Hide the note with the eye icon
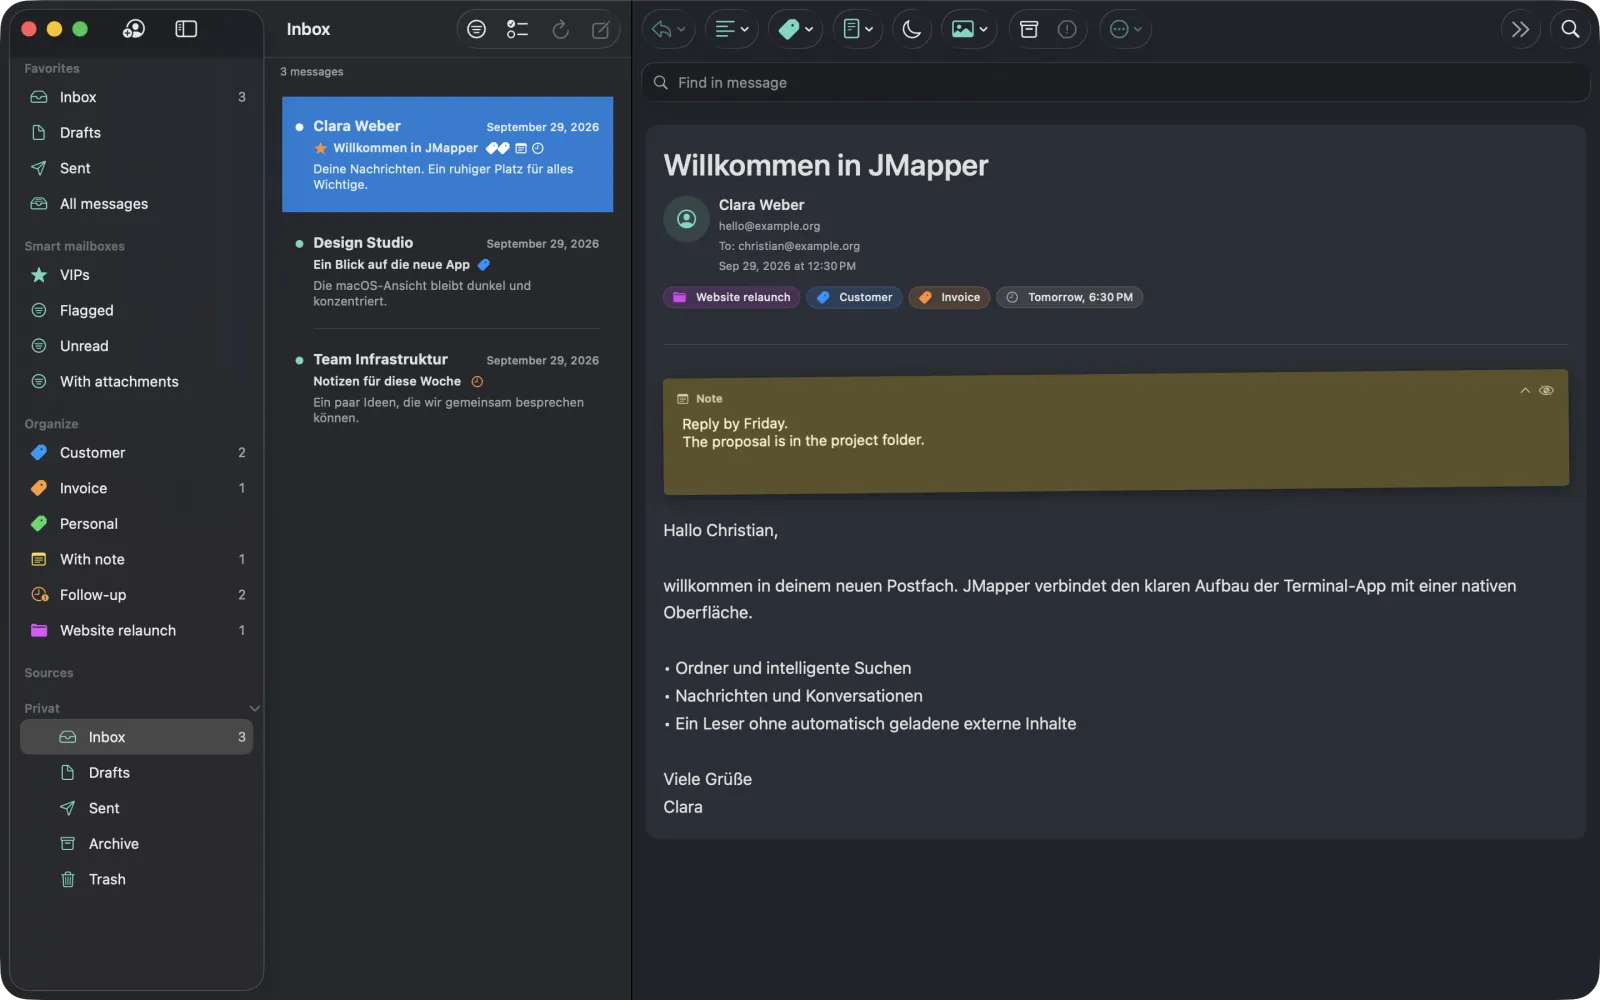This screenshot has width=1600, height=1000. (1547, 390)
